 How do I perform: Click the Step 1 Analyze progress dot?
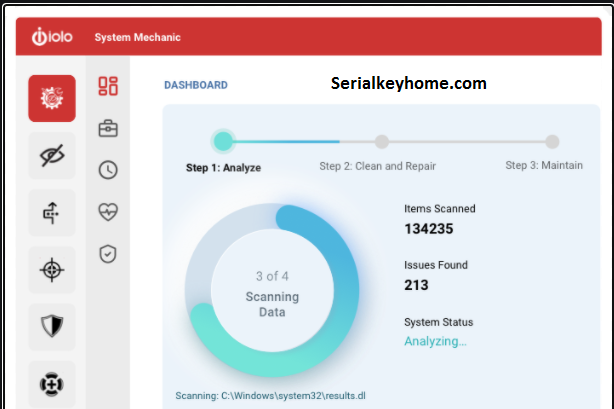pos(223,141)
